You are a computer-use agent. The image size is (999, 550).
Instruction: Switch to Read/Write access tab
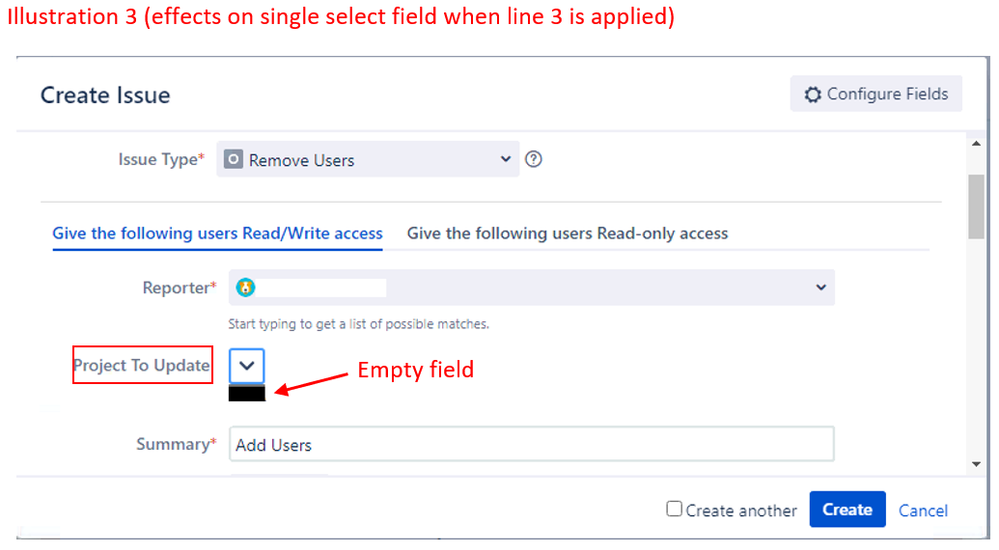click(217, 233)
